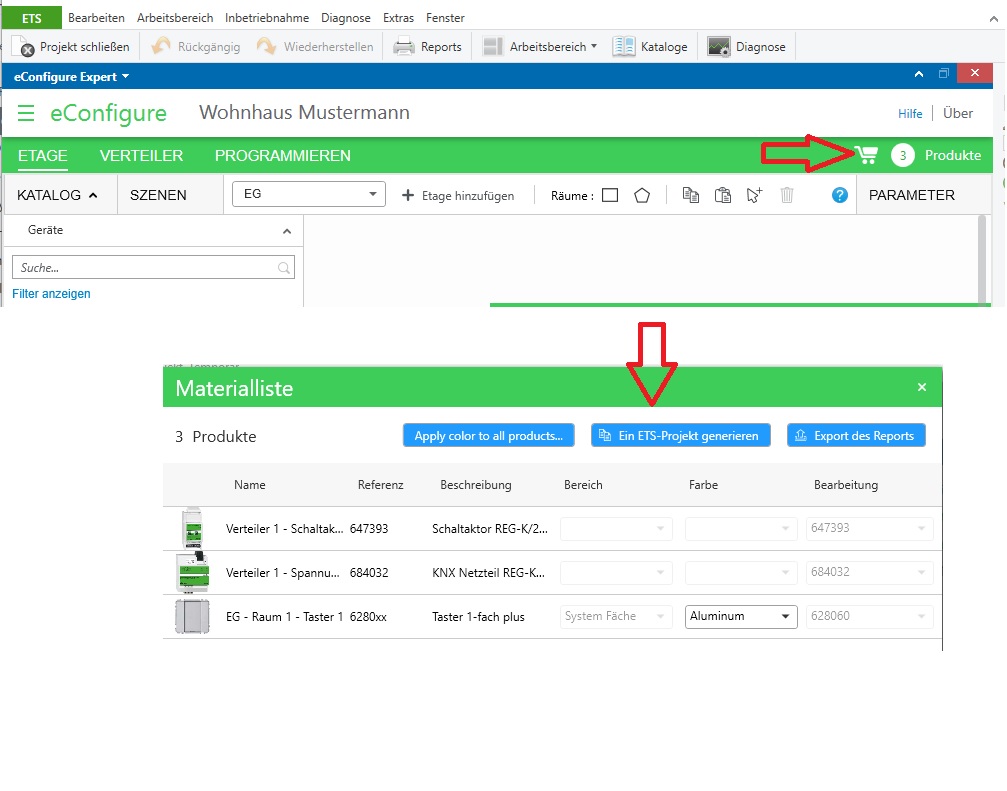Click Apply color to all products button
Image resolution: width=1007 pixels, height=791 pixels.
489,435
